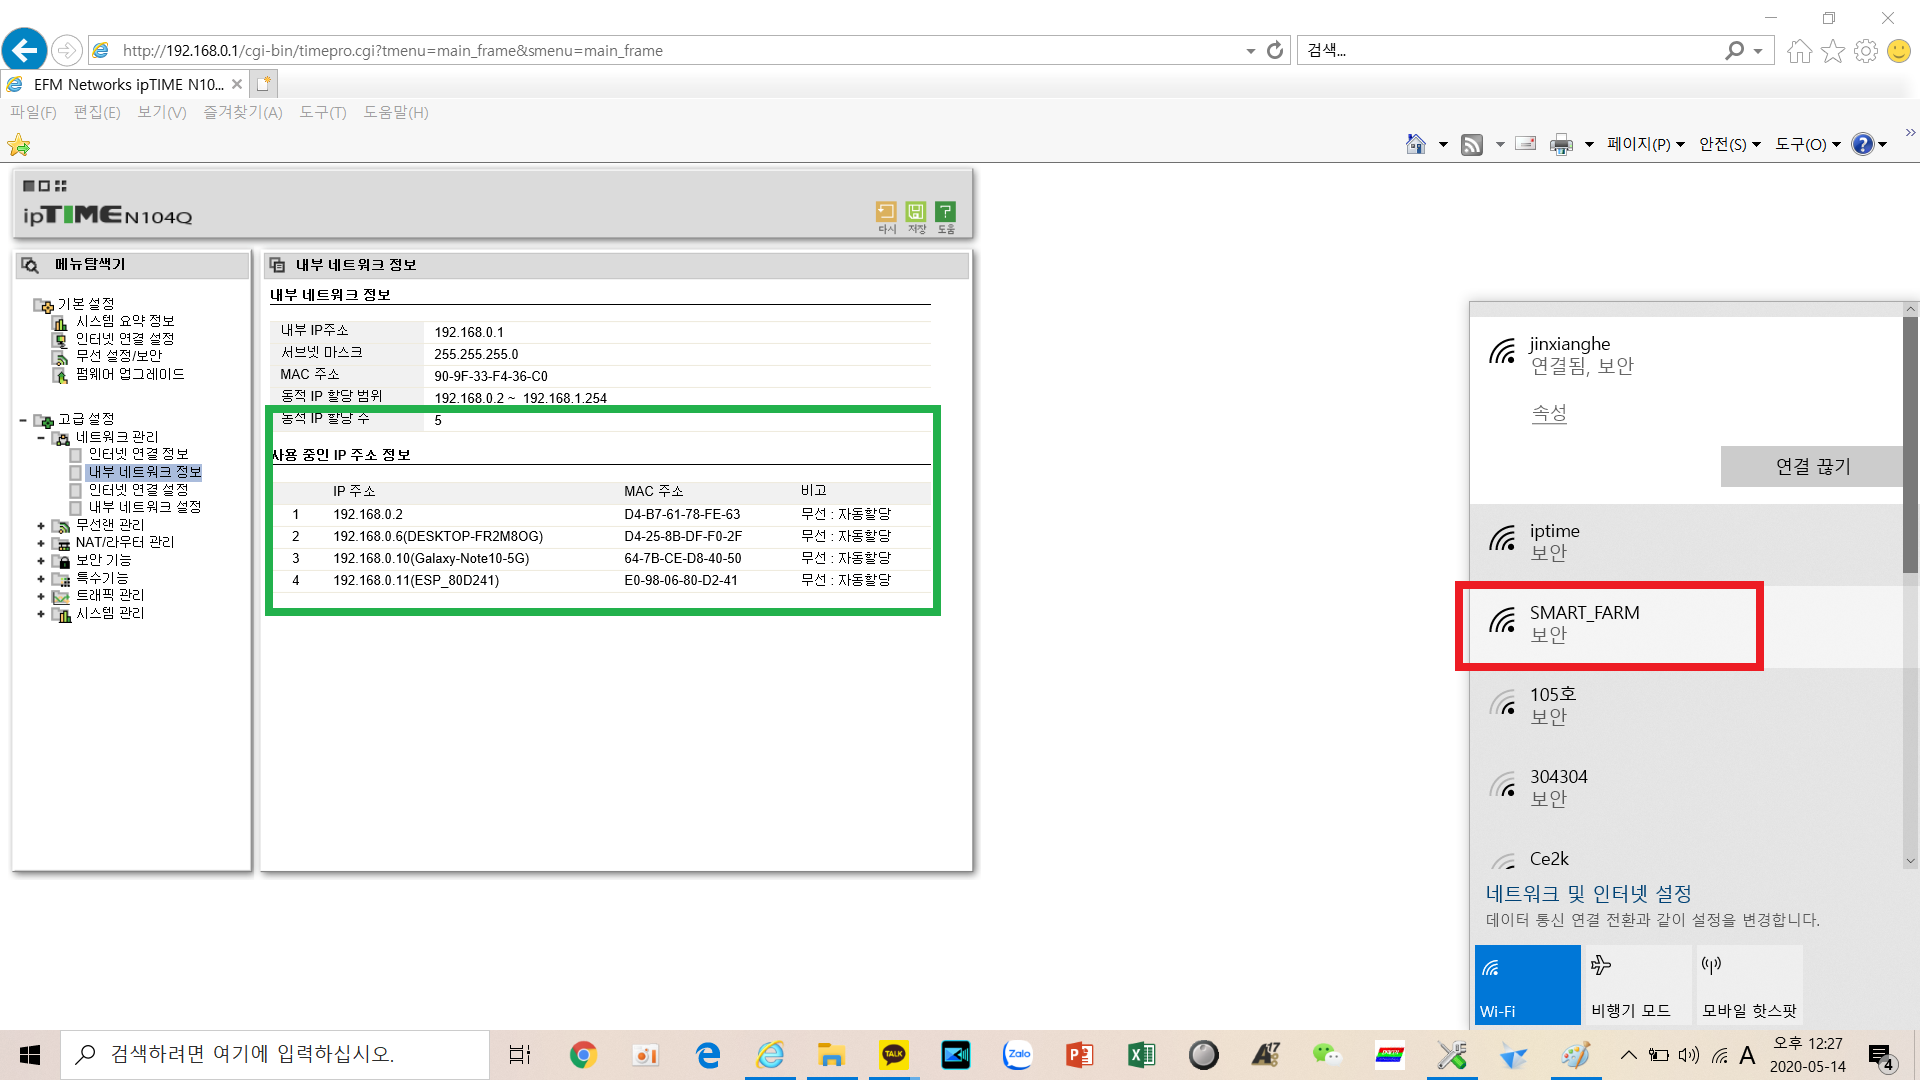Screen dimensions: 1920x1080
Task: Open the ipTIME help question-mark icon
Action: point(946,212)
